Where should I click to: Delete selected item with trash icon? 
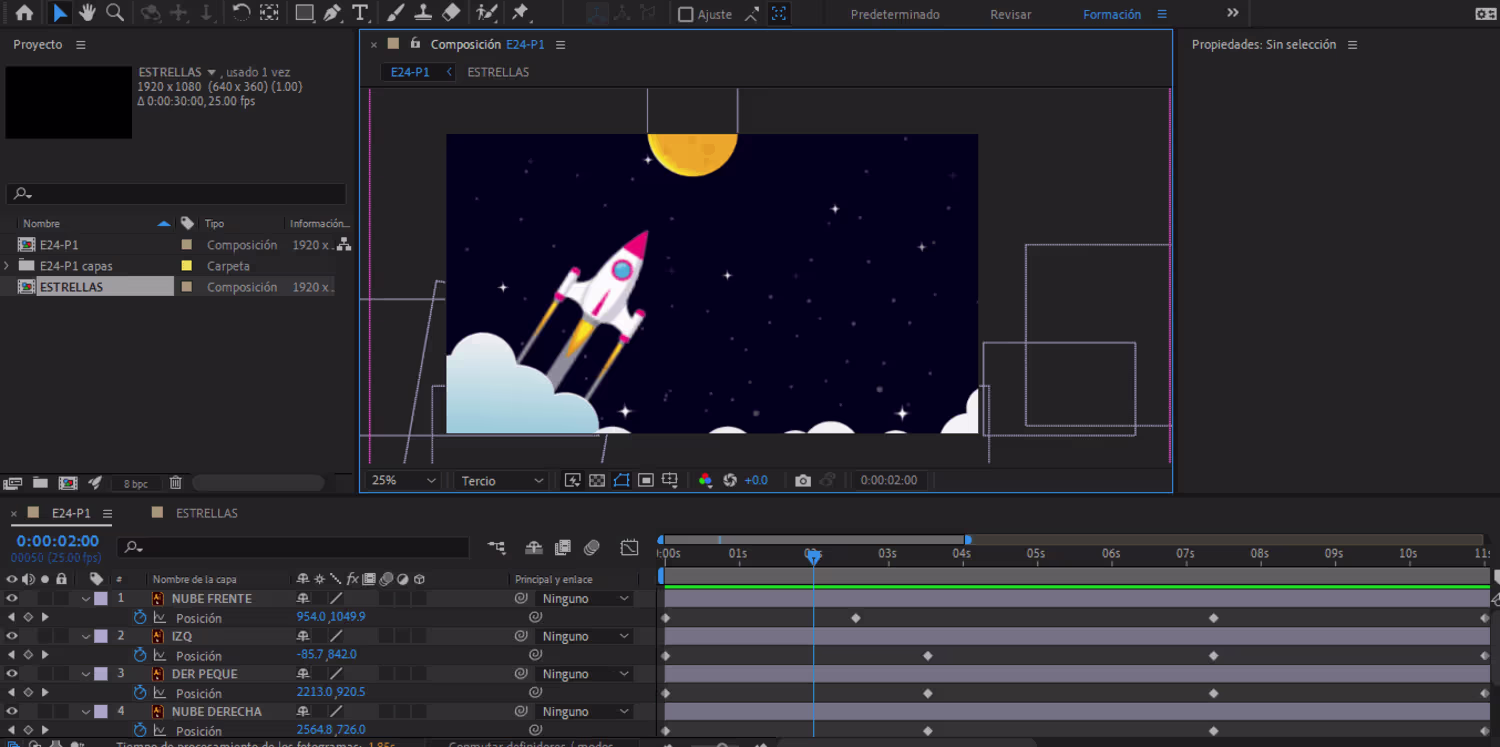(176, 483)
